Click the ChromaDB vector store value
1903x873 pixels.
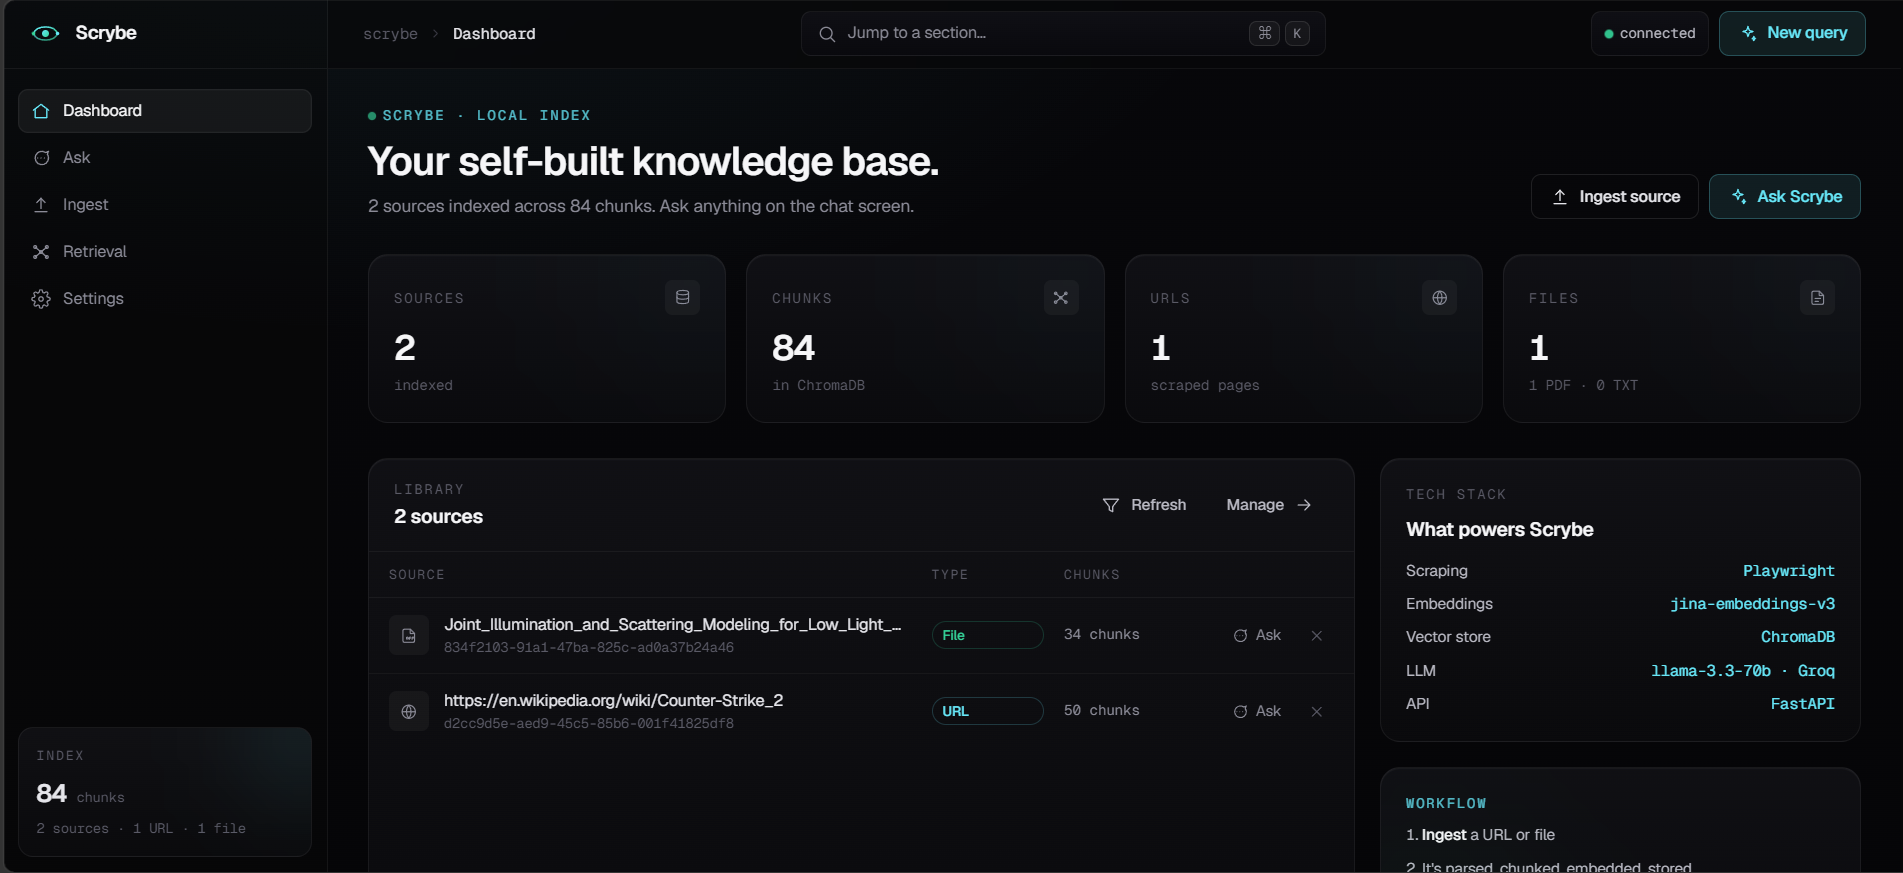click(x=1797, y=637)
